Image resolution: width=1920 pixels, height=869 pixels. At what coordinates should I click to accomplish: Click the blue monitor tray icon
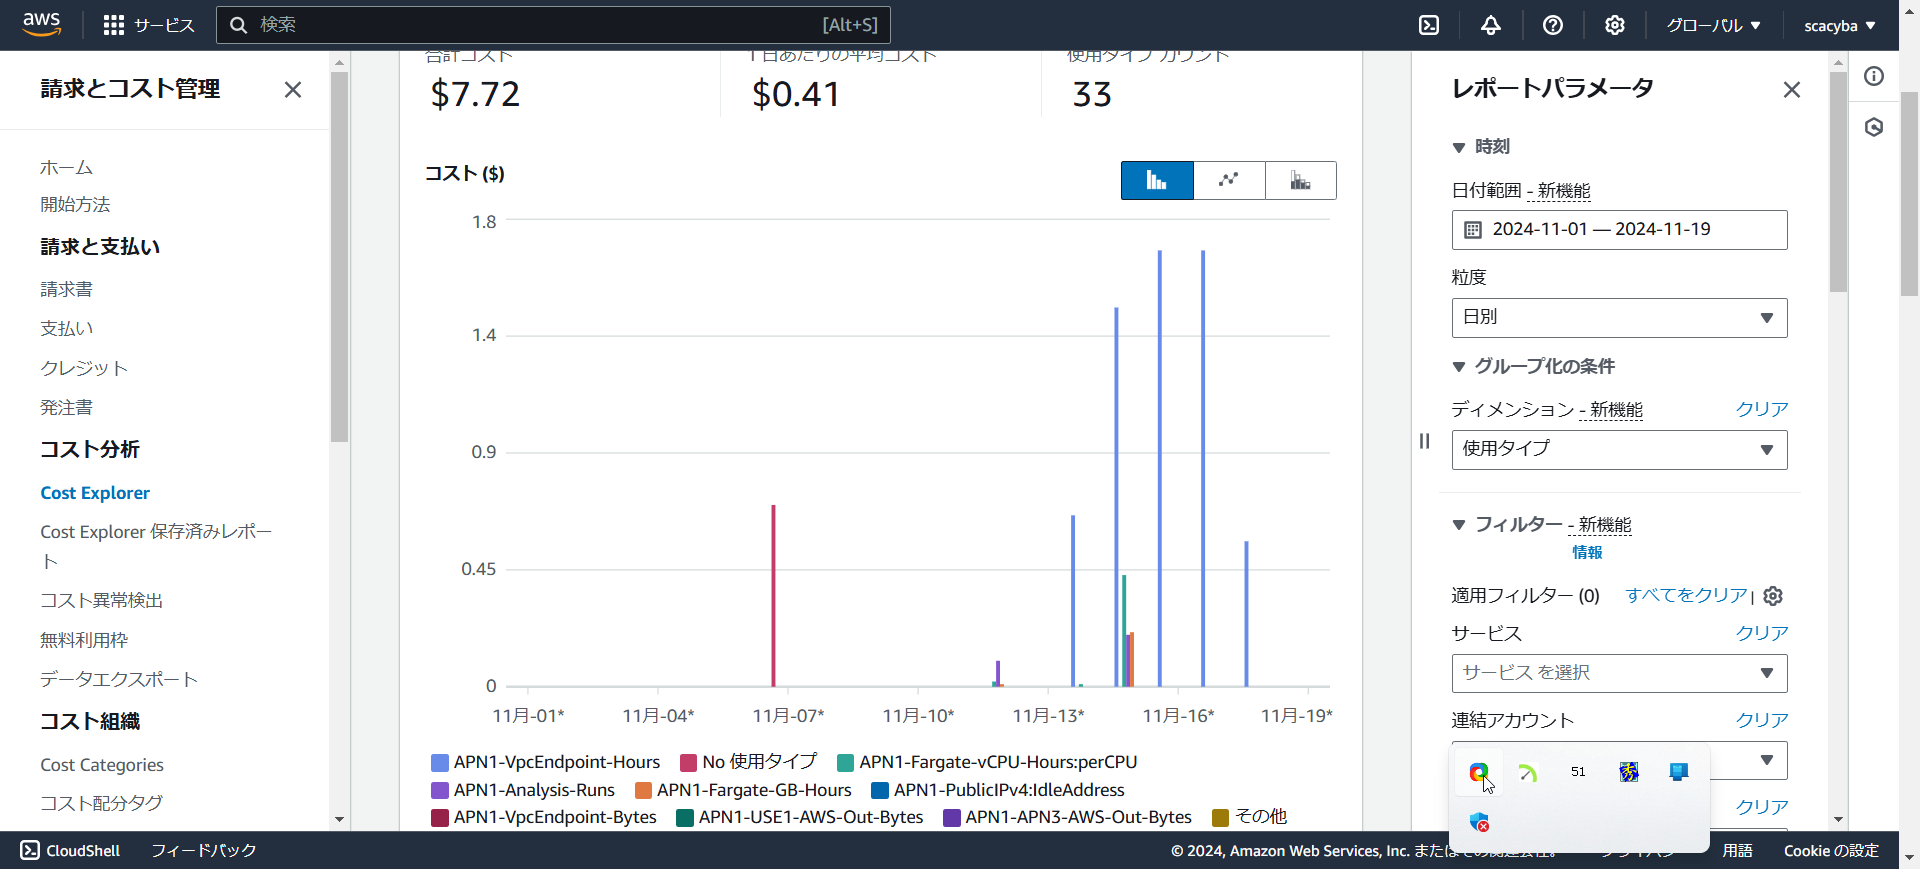point(1679,772)
